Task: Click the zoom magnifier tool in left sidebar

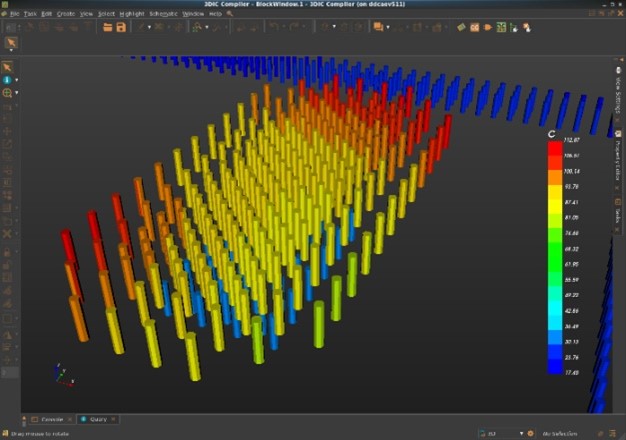Action: pos(7,93)
